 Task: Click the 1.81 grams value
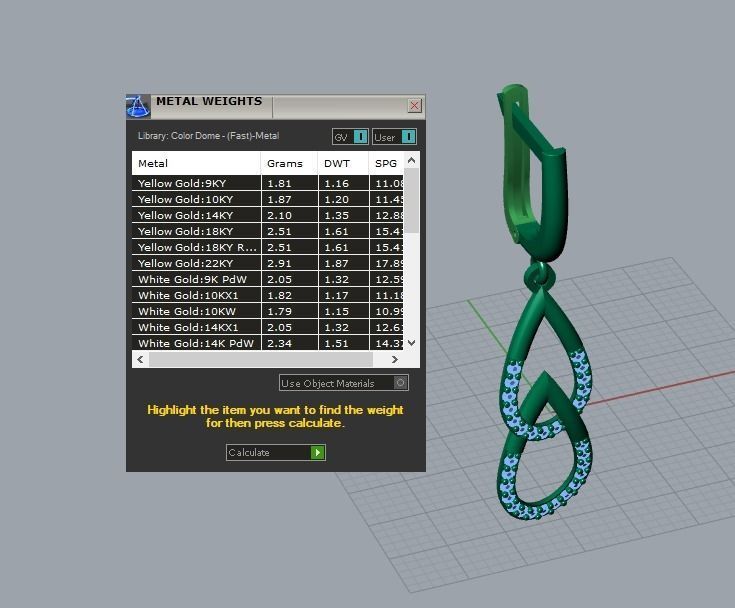(279, 183)
